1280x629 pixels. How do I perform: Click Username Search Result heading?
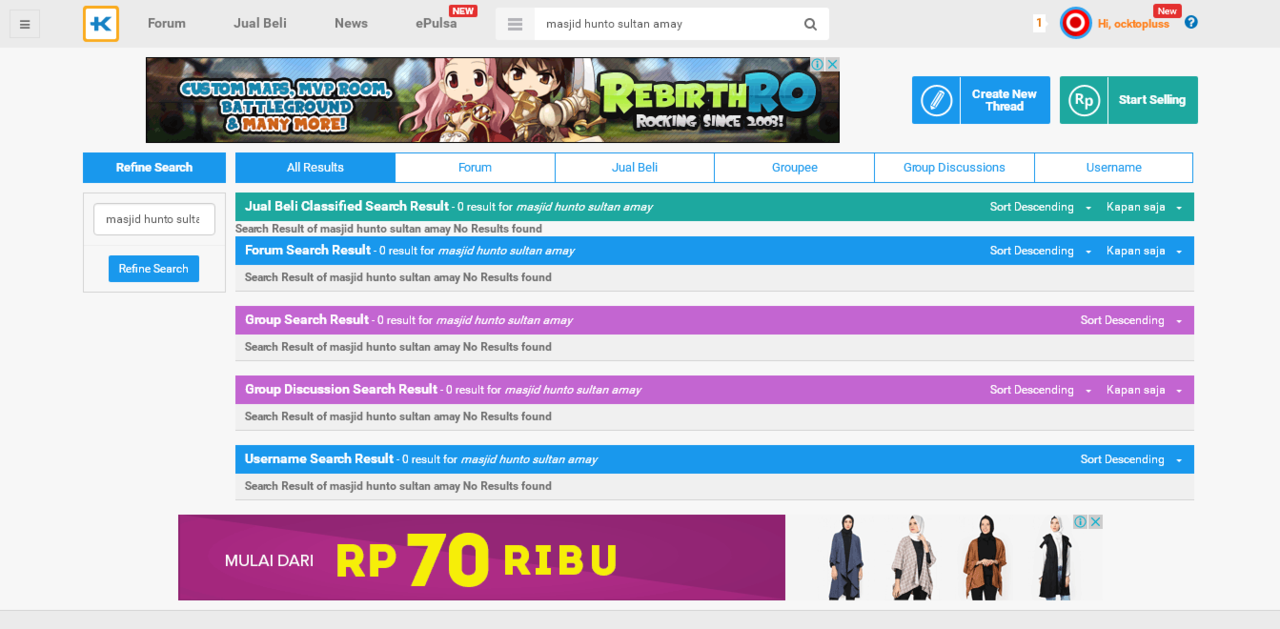coord(319,459)
